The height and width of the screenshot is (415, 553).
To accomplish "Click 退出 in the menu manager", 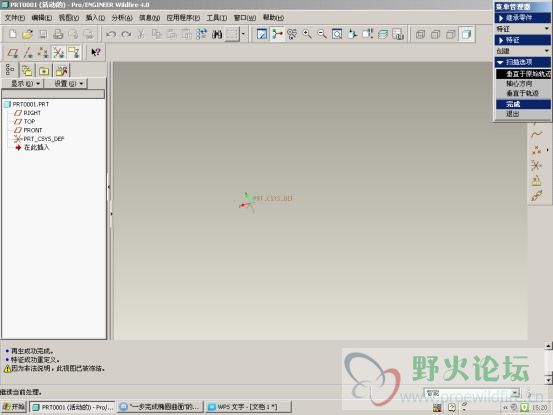I will 523,114.
